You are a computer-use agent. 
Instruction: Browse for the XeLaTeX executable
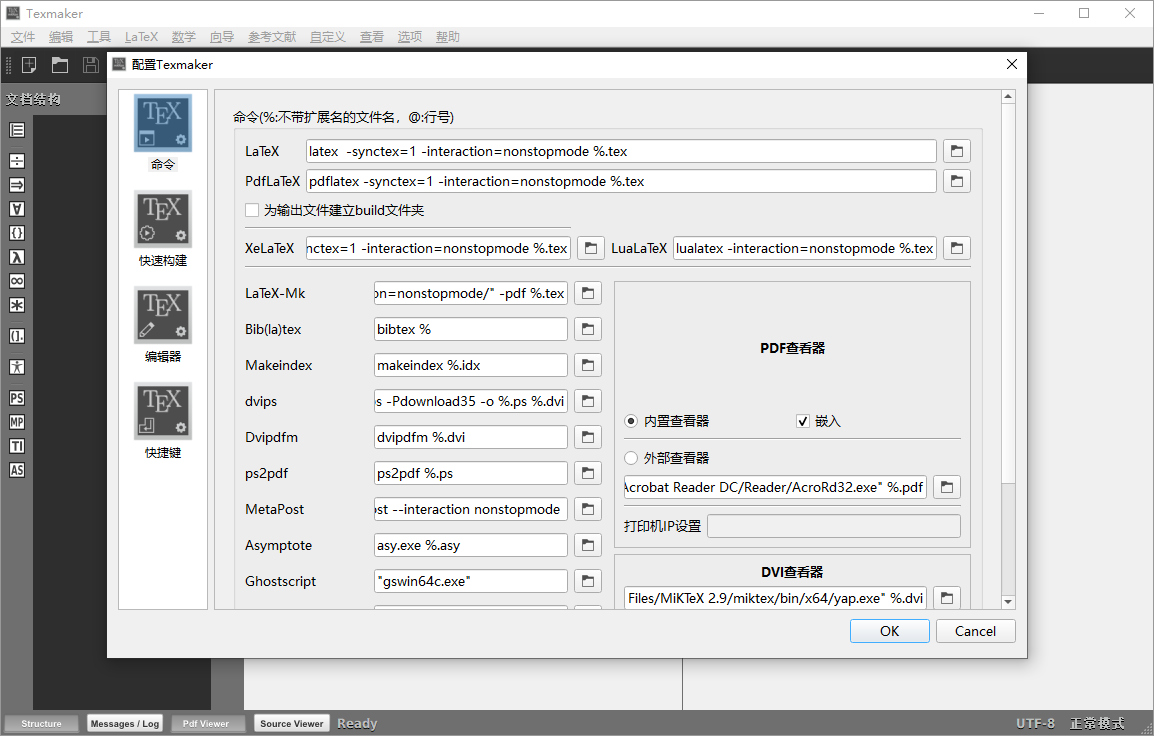[590, 248]
